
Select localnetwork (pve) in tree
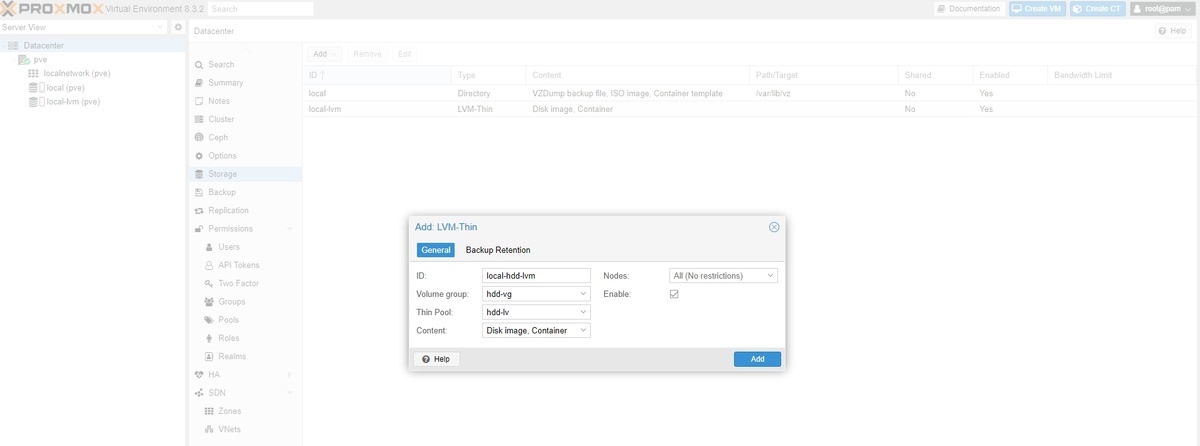76,74
